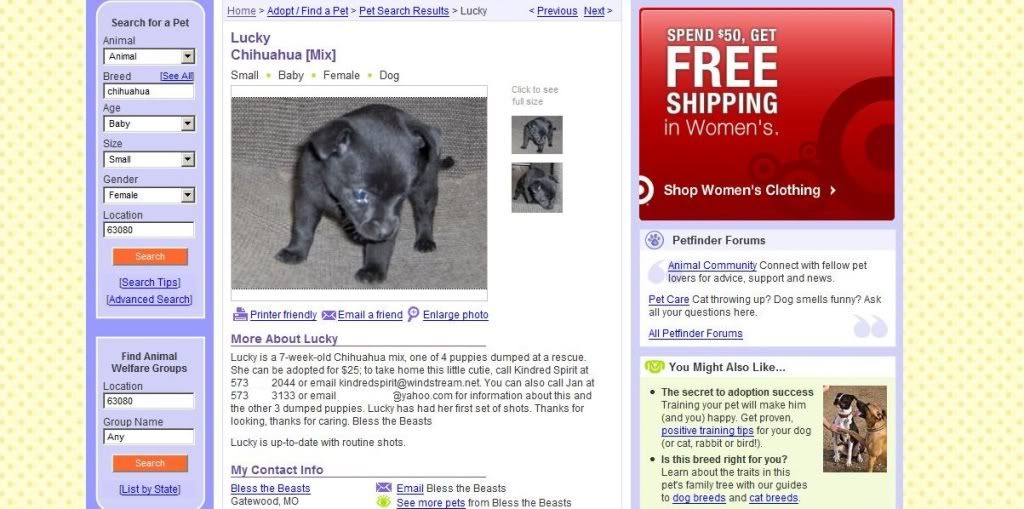Click the Group Name input field
The height and width of the screenshot is (509, 1024).
(x=149, y=436)
